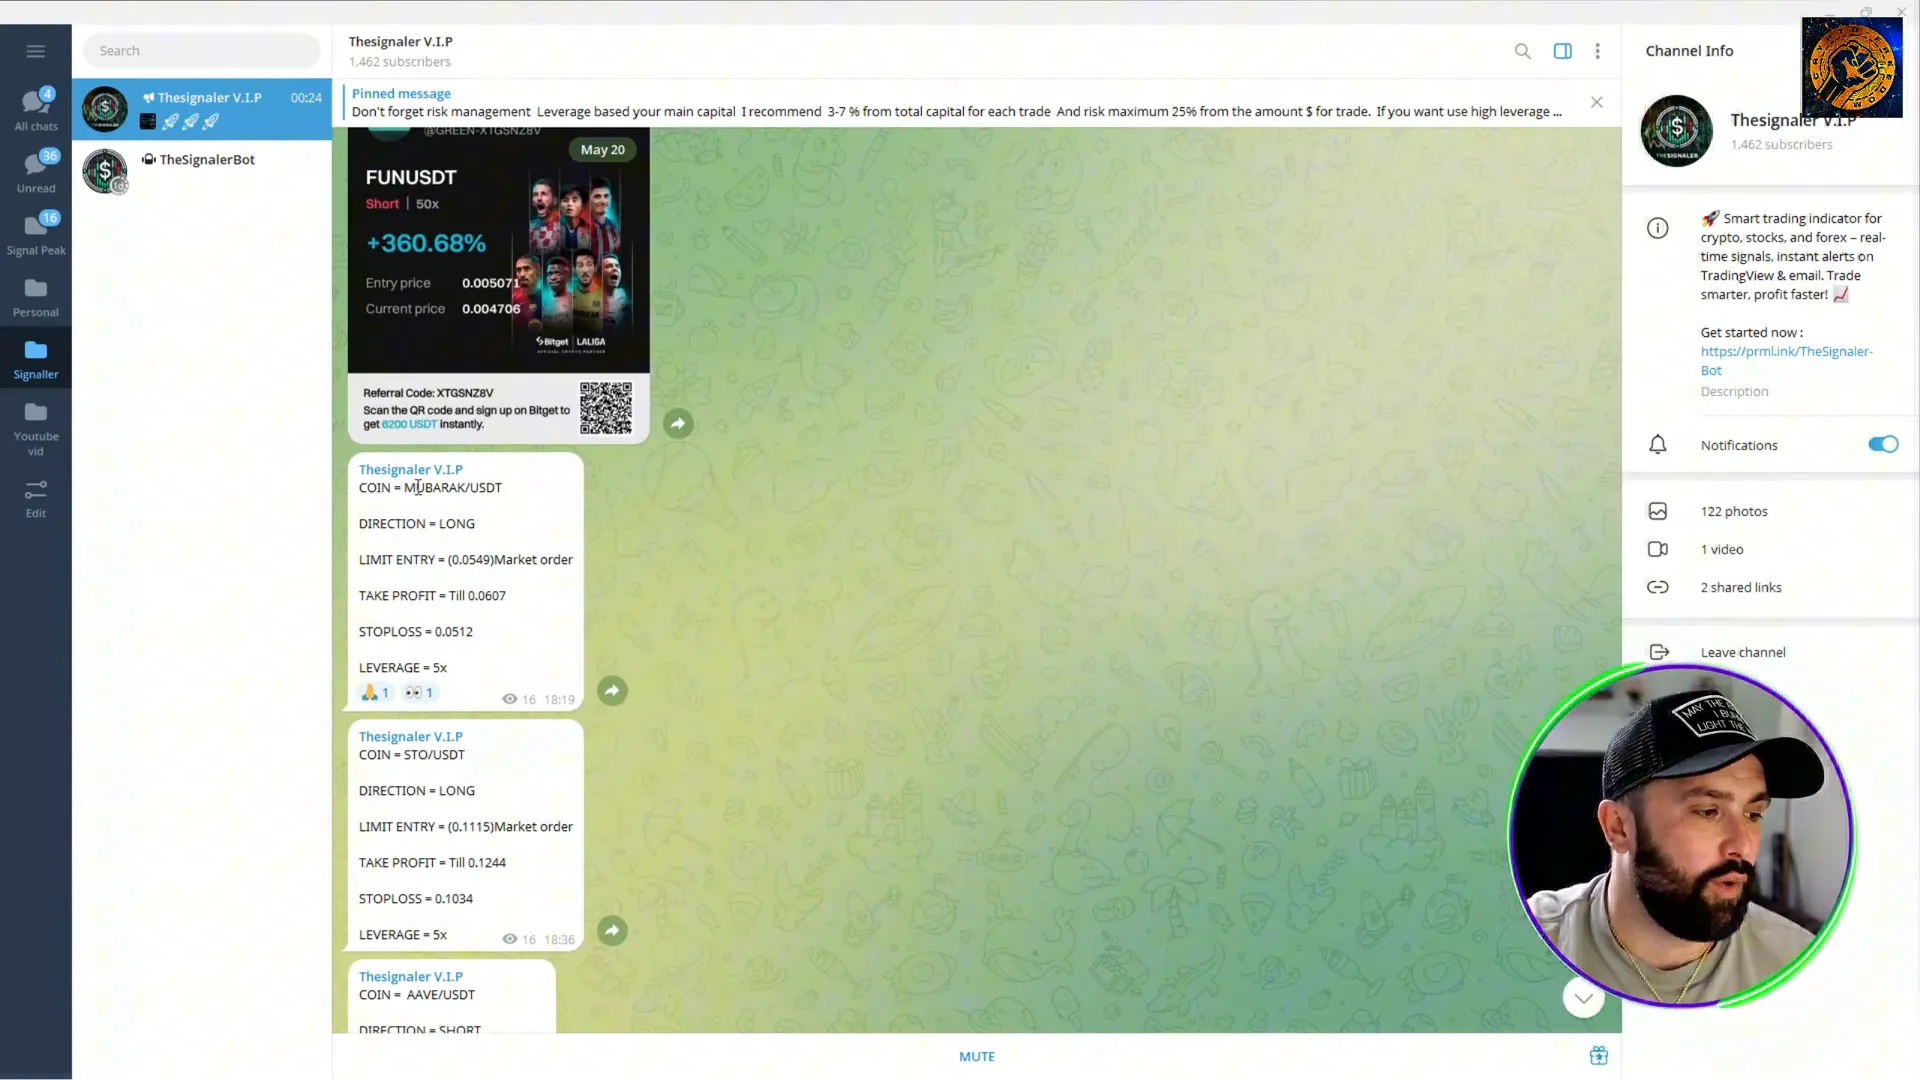
Task: Open the TheSignalerBot chat
Action: coord(202,171)
